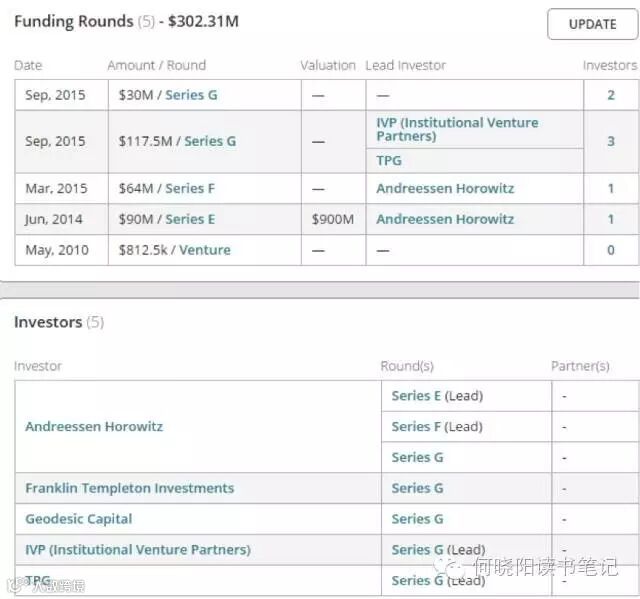Open the Venture round link
The height and width of the screenshot is (599, 640).
point(205,250)
